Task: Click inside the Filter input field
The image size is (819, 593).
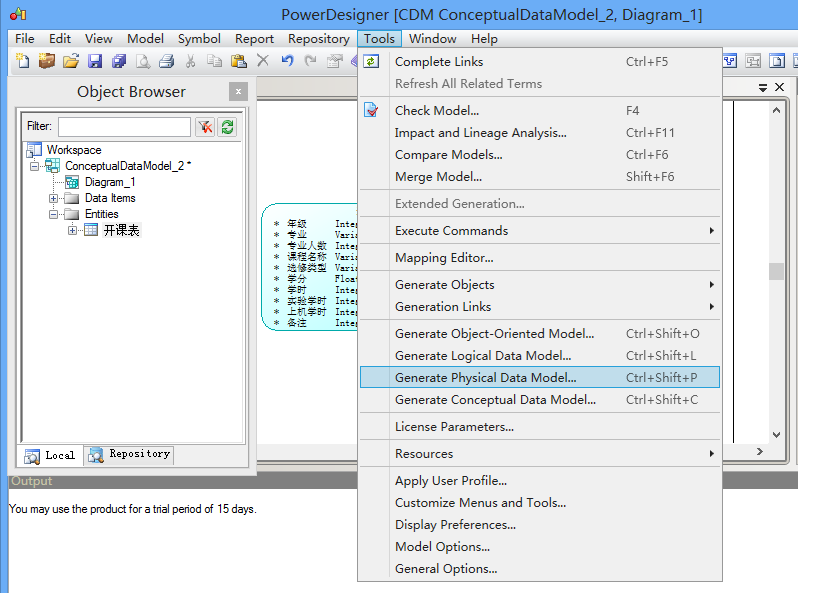Action: pos(124,126)
